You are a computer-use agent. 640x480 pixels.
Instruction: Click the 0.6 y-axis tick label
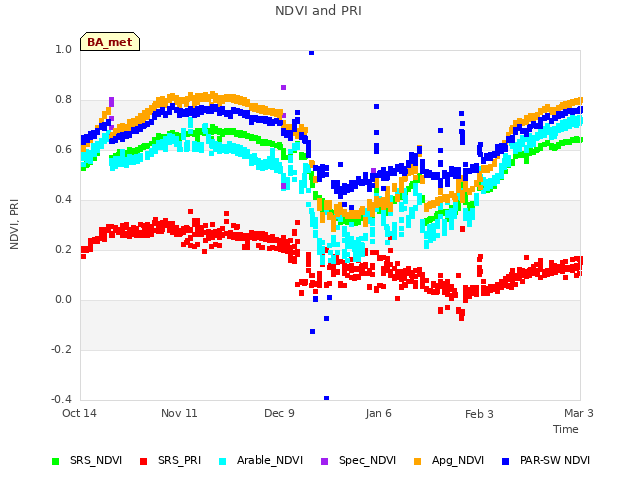click(63, 149)
